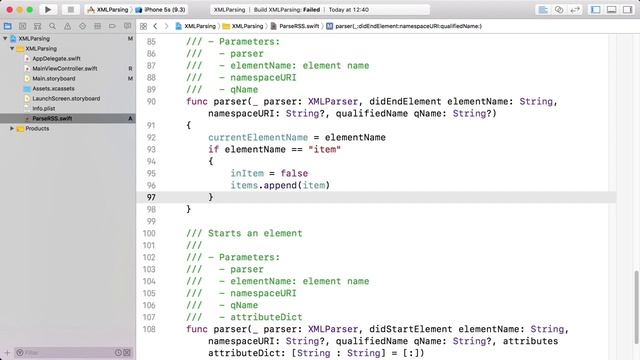Open XMLParsing folder breadcrumb in jump bar
Image resolution: width=640 pixels, height=360 pixels.
click(x=243, y=26)
